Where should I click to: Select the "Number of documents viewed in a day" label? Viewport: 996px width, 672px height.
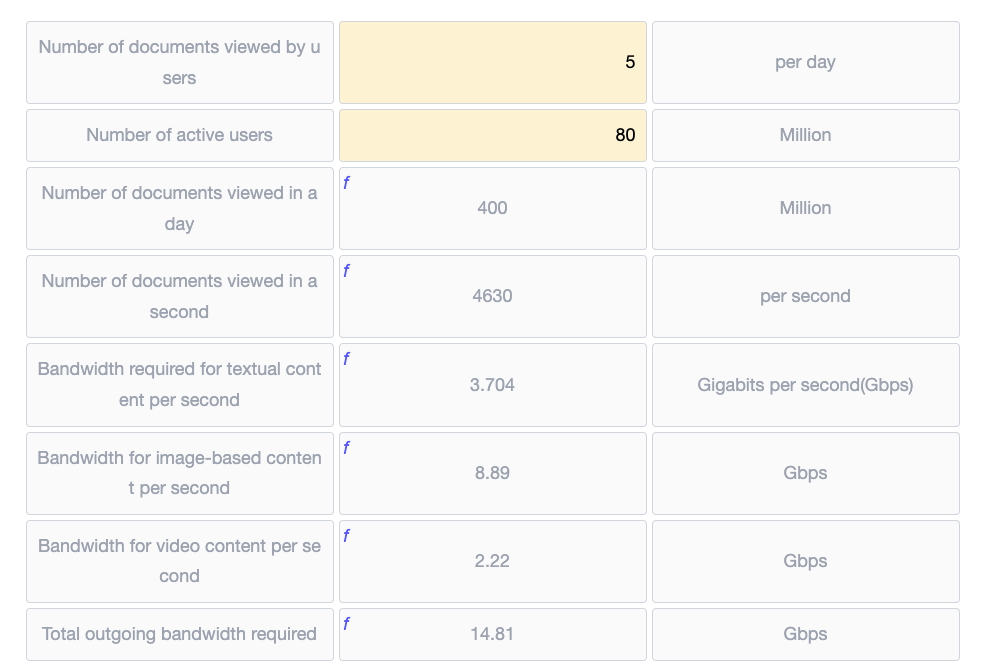[180, 208]
